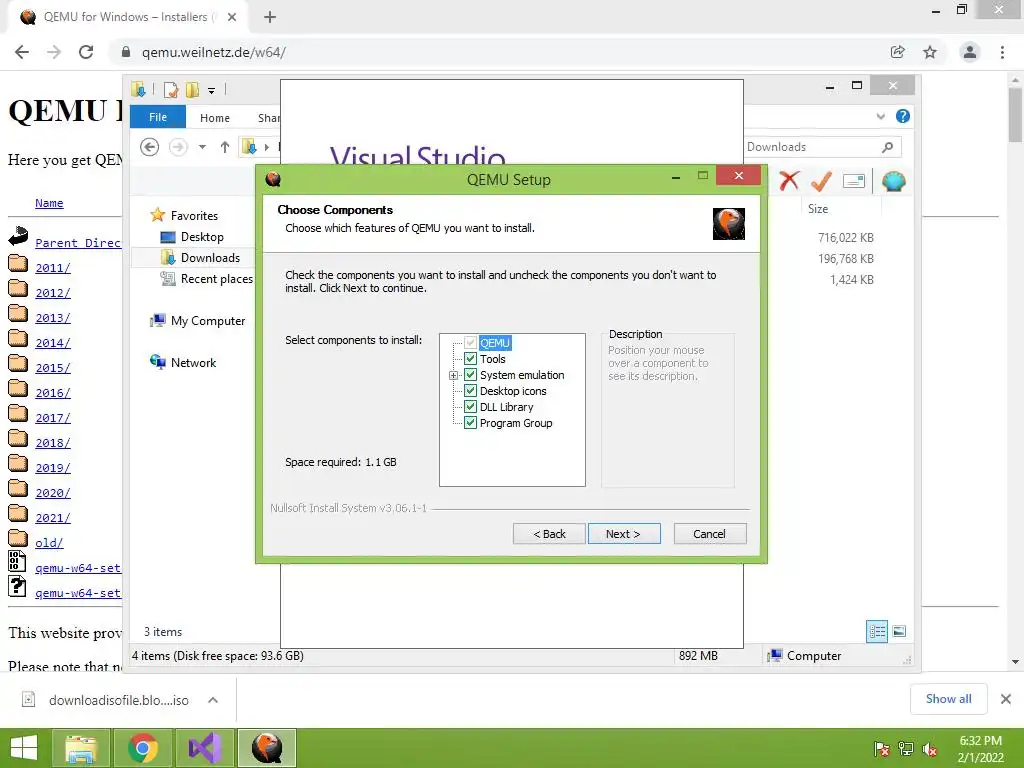1024x768 pixels.
Task: Open Chrome profile avatar
Action: coord(970,52)
